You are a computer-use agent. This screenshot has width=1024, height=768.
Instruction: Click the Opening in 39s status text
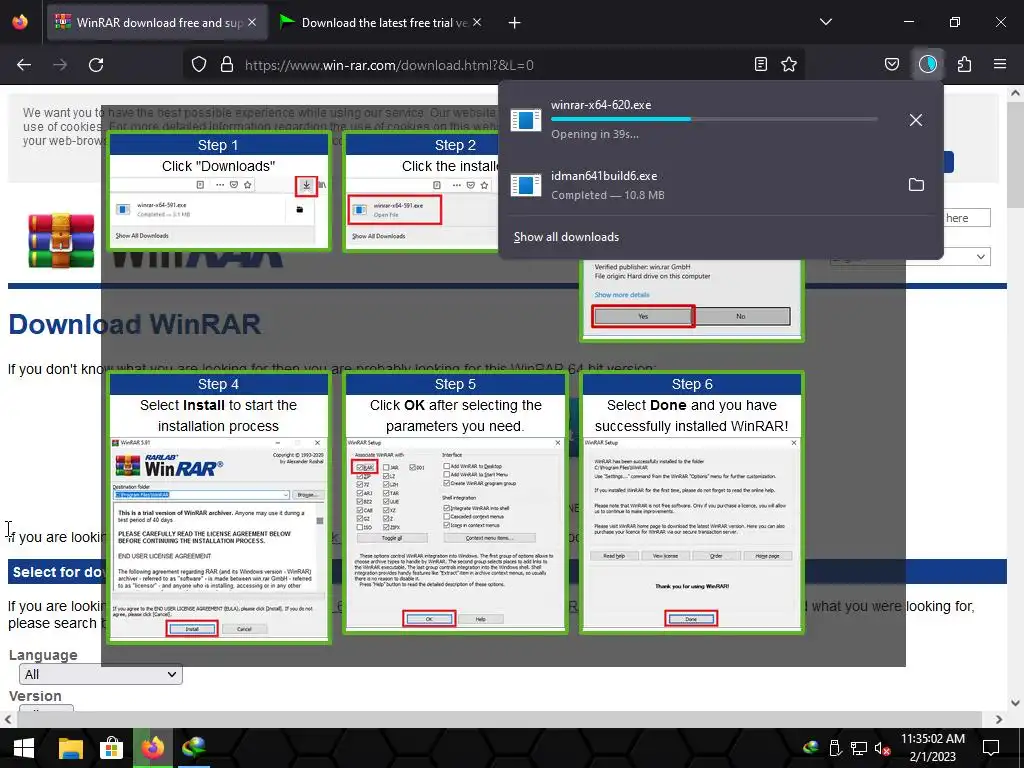(x=595, y=135)
